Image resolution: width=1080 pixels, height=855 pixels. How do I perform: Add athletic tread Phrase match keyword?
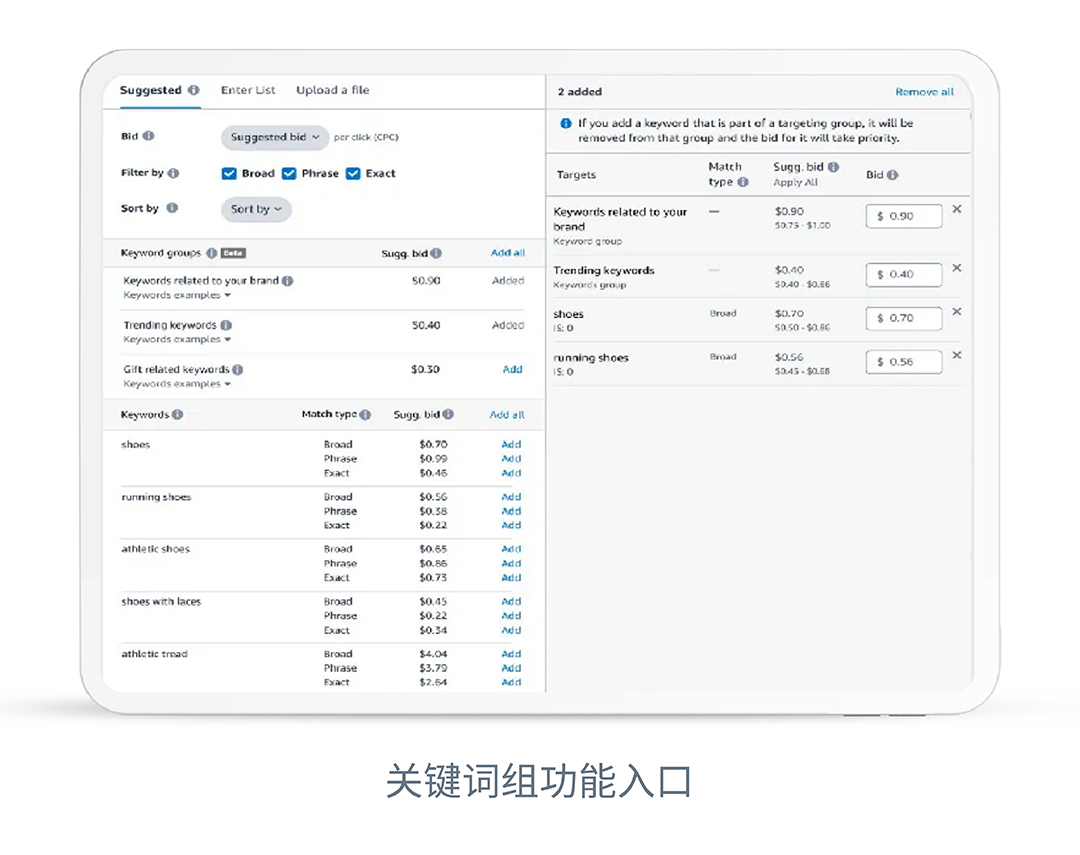tap(511, 668)
